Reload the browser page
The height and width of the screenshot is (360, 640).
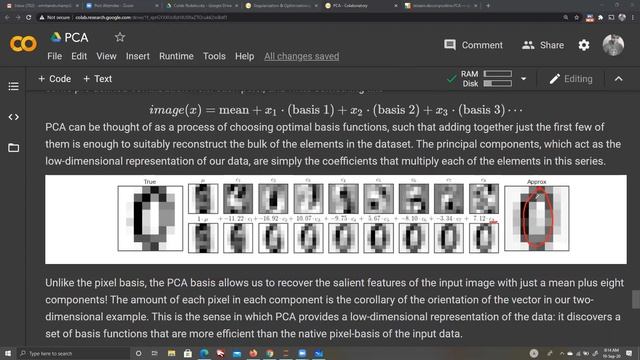[28, 18]
